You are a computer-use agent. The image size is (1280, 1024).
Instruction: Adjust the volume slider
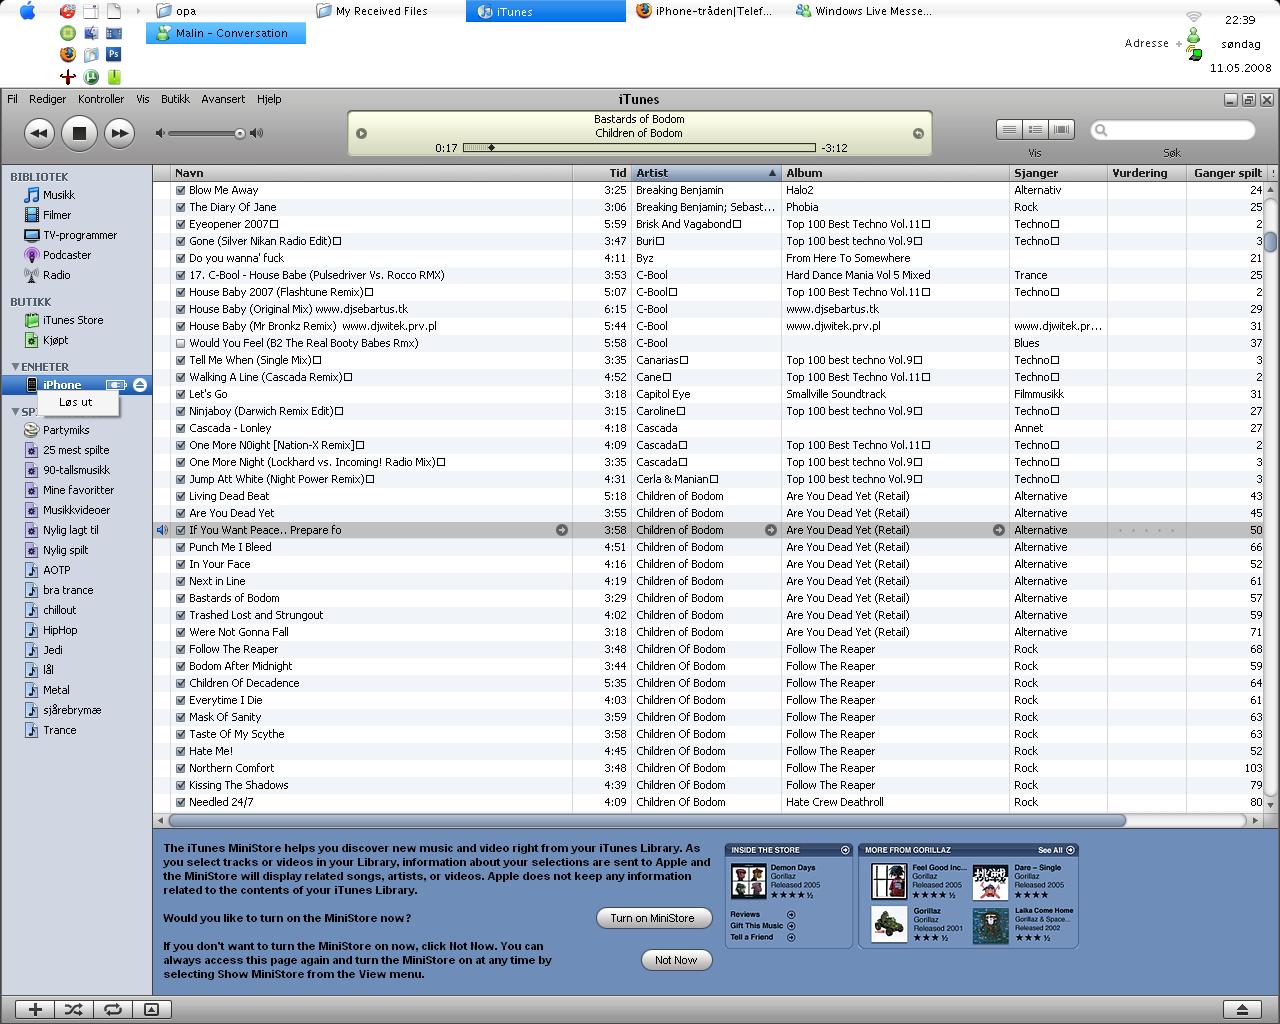point(207,133)
